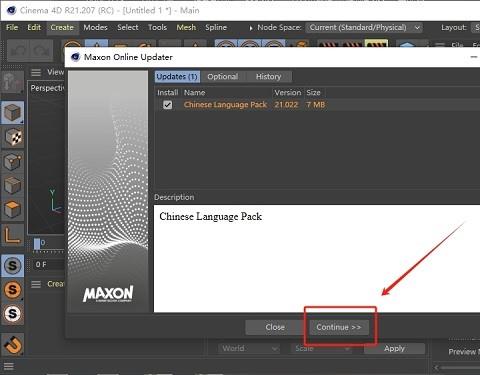The width and height of the screenshot is (480, 375).
Task: Click the timeline frame 0 marker
Action: click(x=37, y=243)
